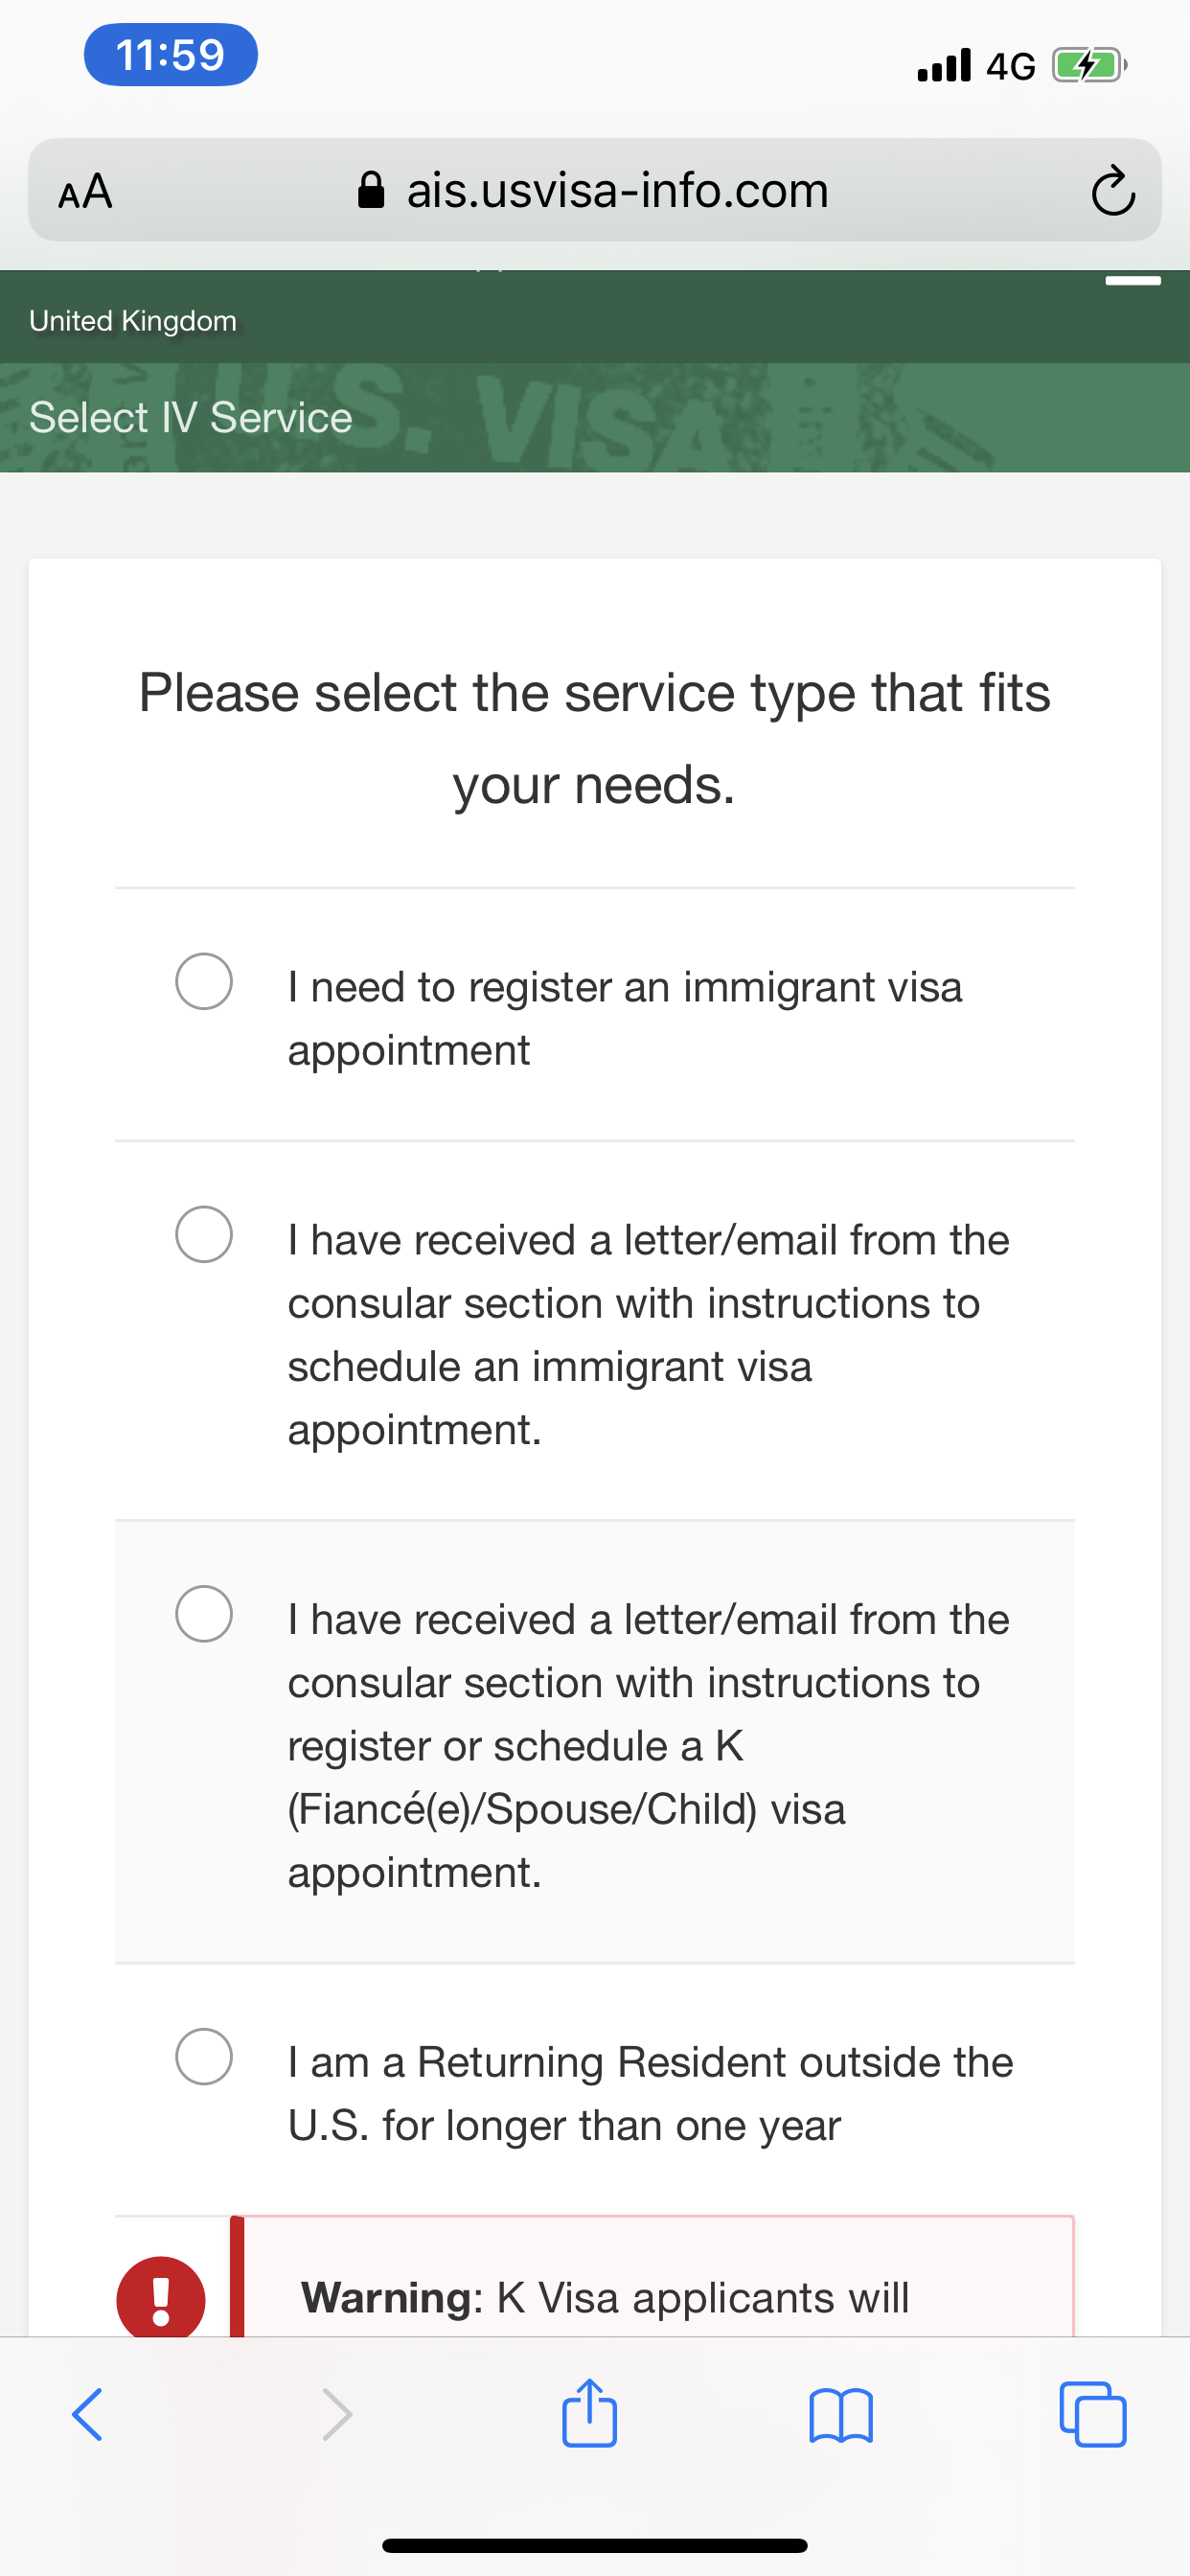Tap the ais.usvisa-info.com address field
1190x2576 pixels.
[594, 190]
